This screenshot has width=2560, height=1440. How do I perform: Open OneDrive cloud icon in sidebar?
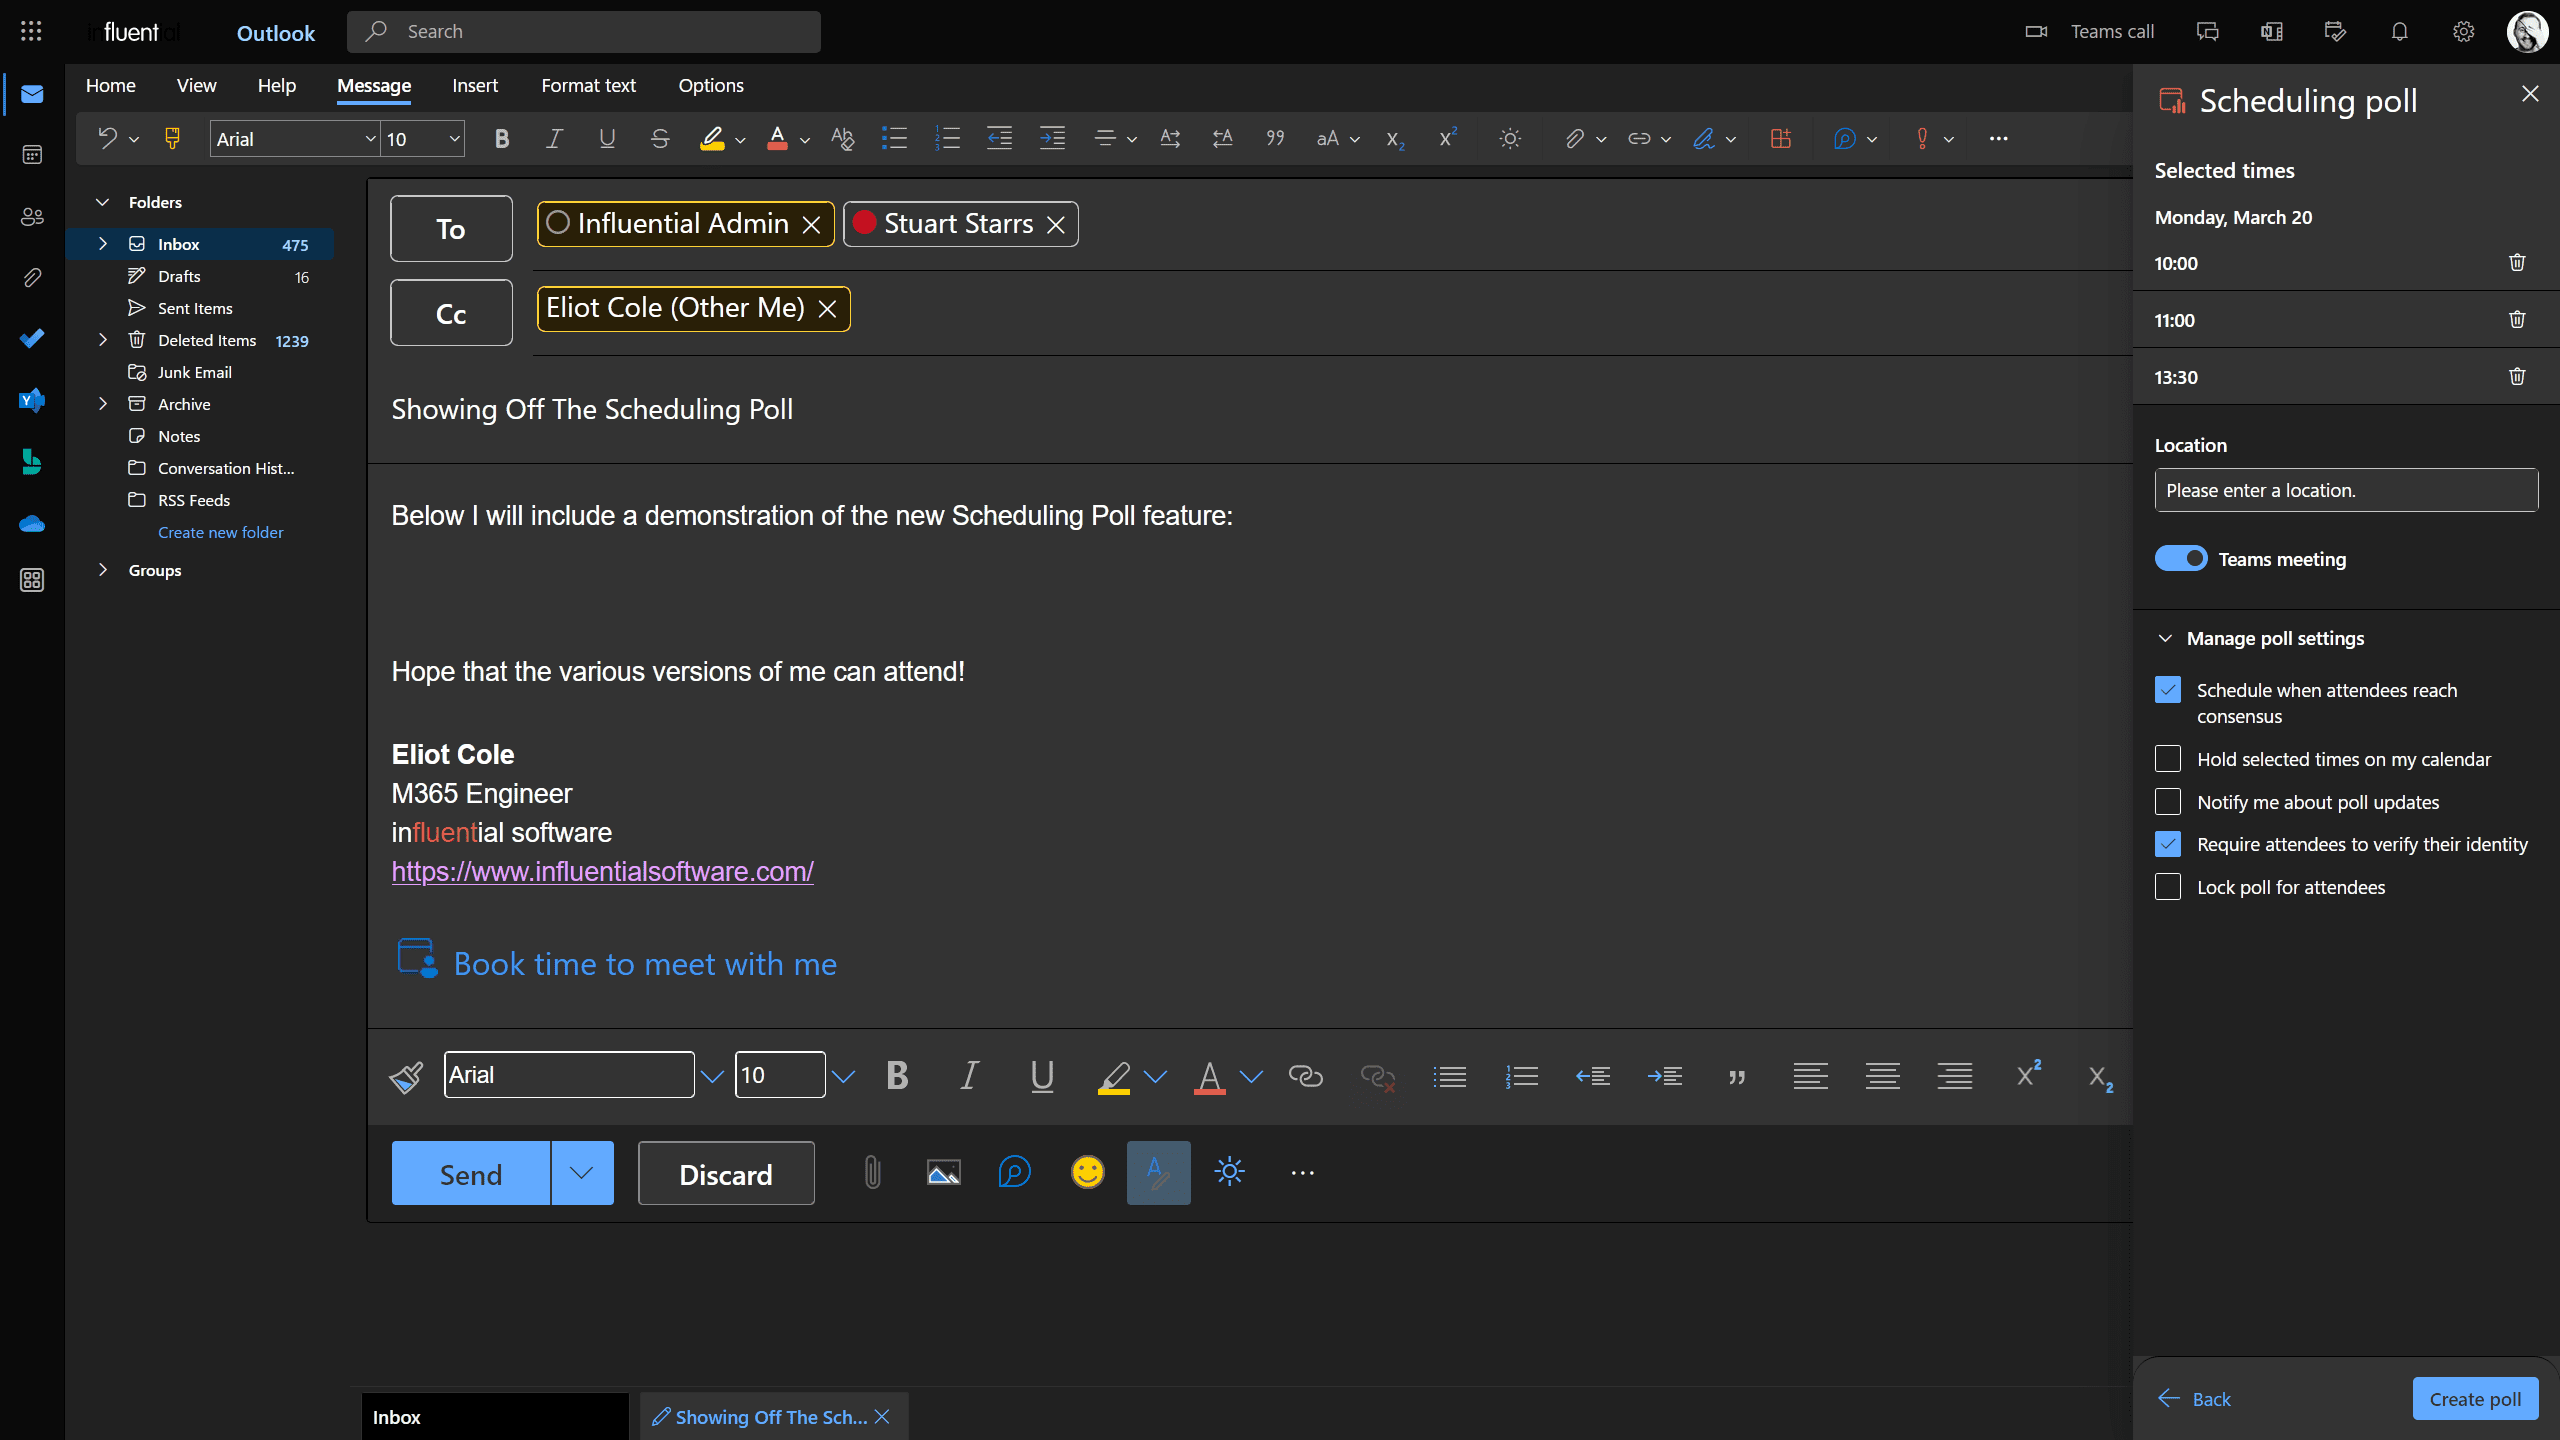(32, 523)
